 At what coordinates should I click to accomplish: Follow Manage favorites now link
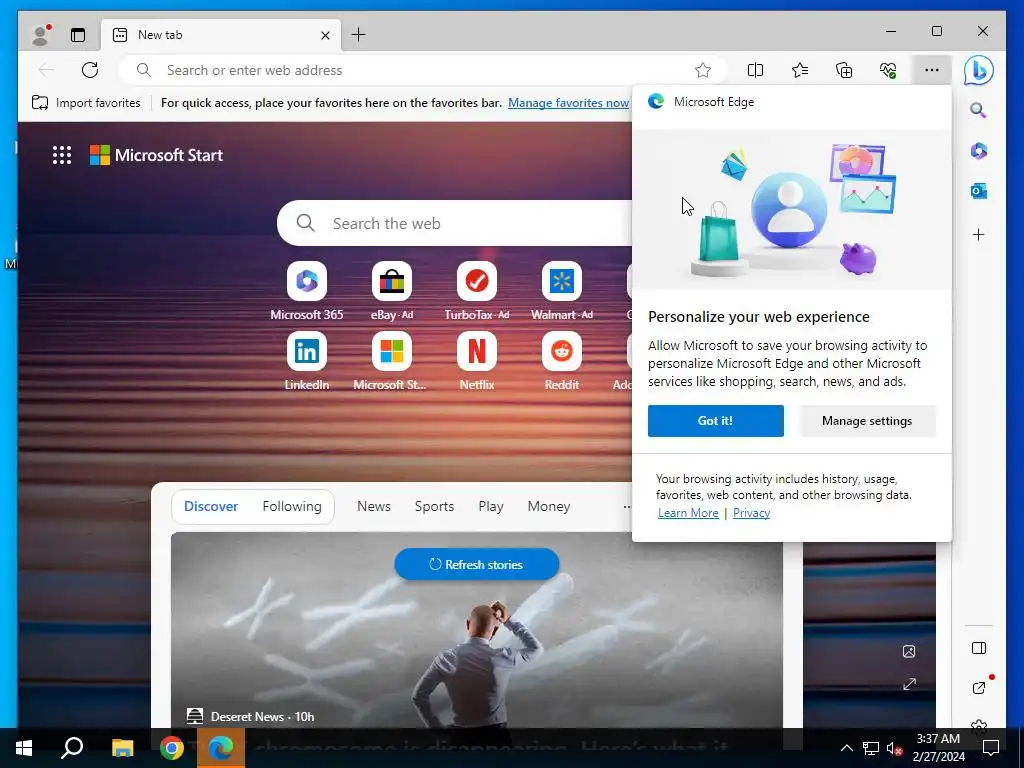(569, 103)
